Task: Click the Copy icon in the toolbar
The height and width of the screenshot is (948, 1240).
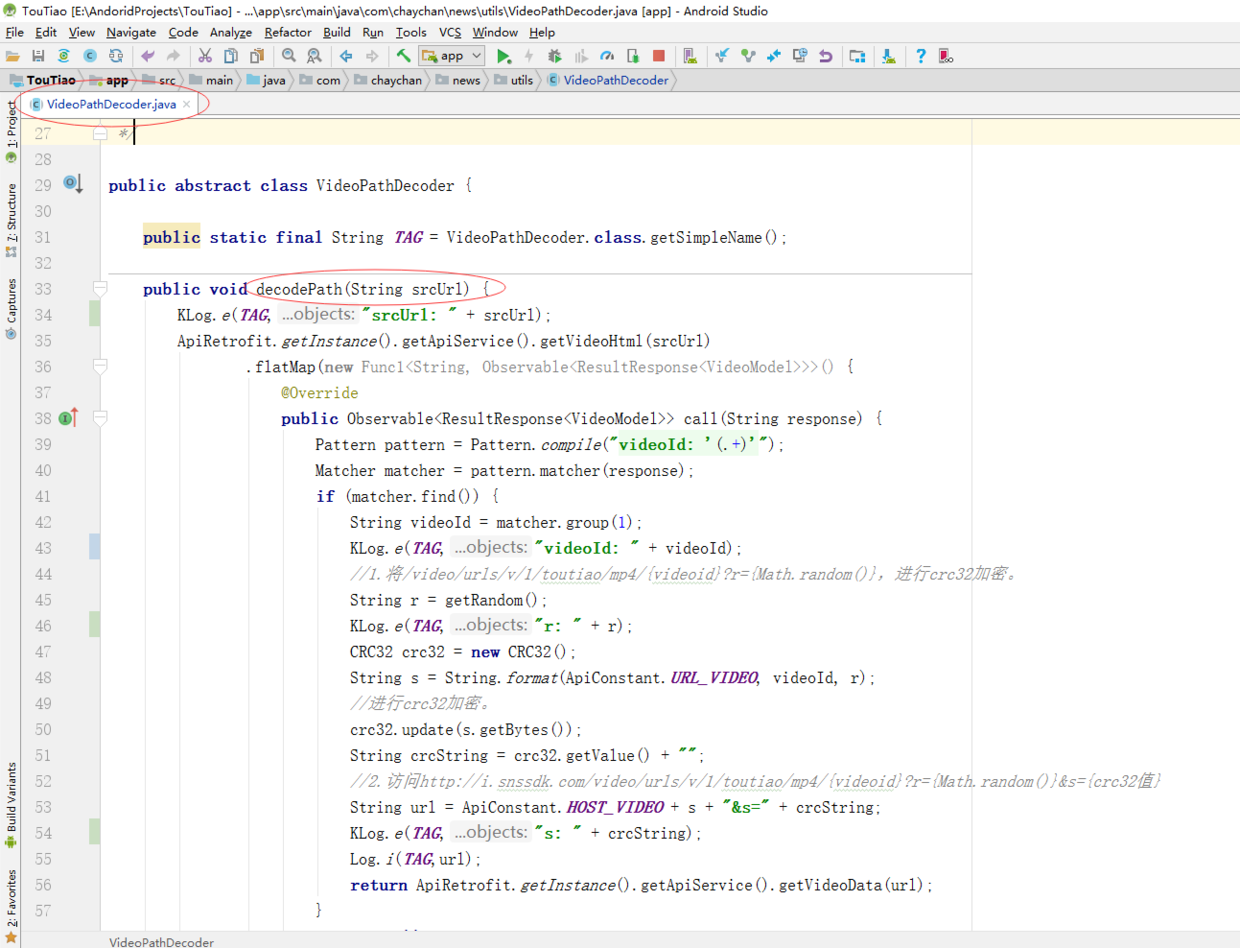Action: click(231, 56)
